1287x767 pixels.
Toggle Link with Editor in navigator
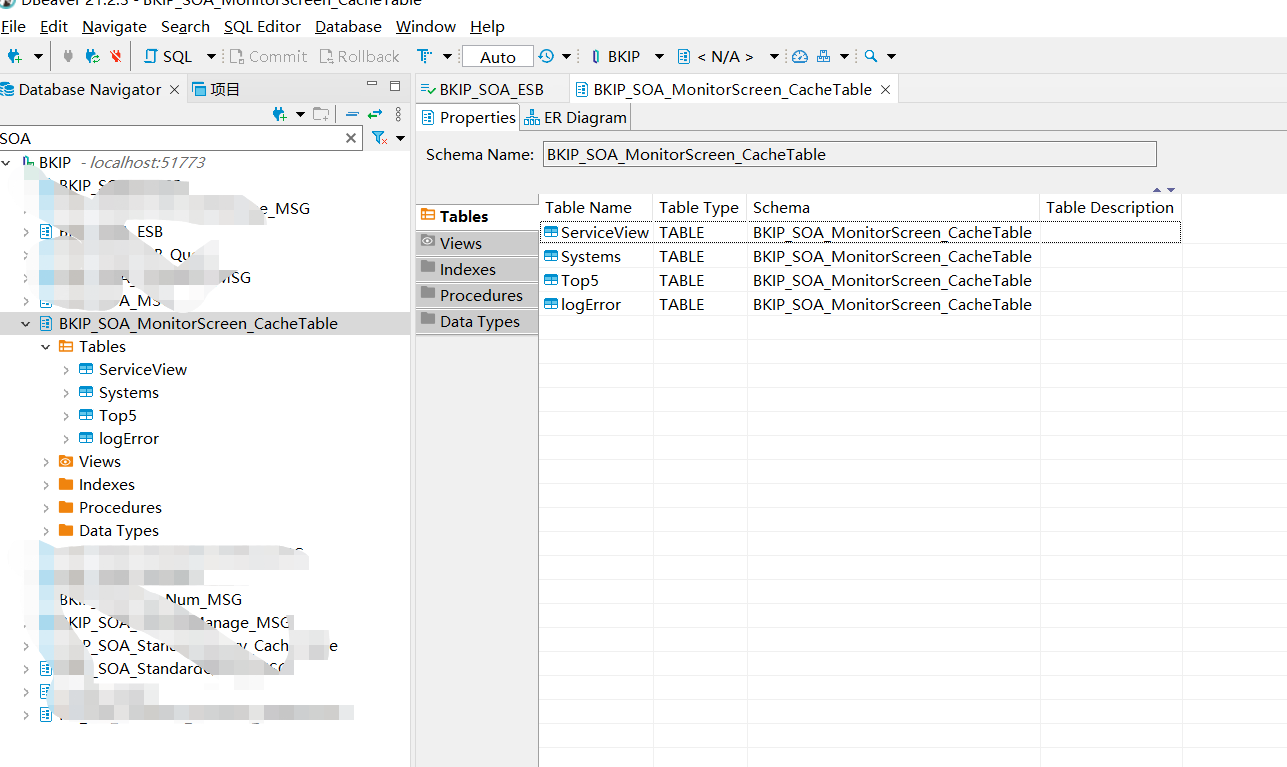tap(375, 115)
